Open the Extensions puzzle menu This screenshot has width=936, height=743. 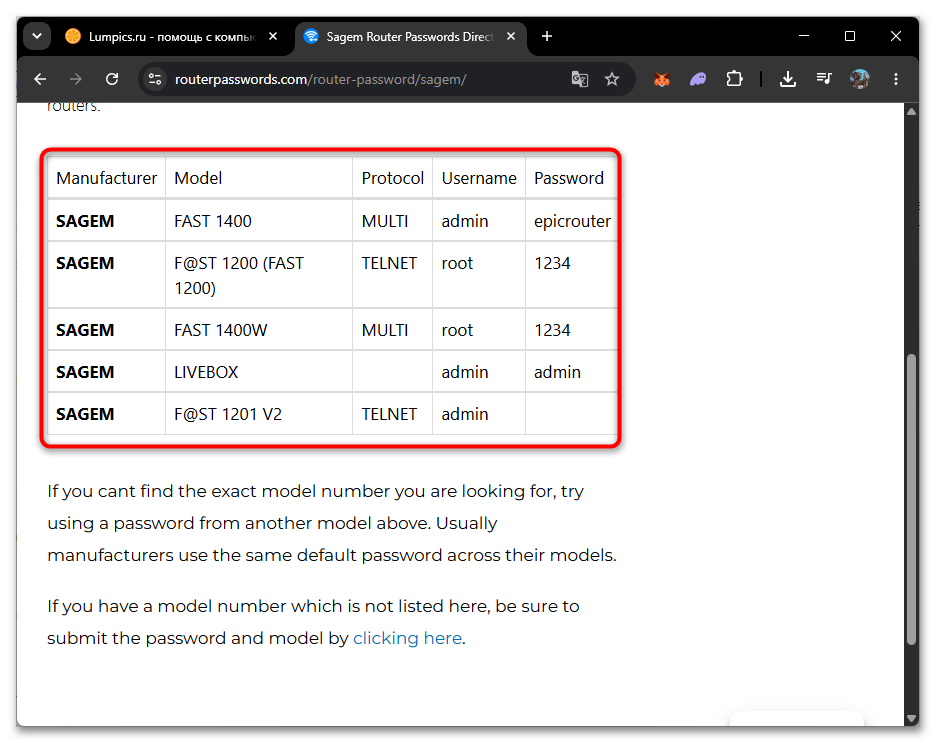click(734, 79)
